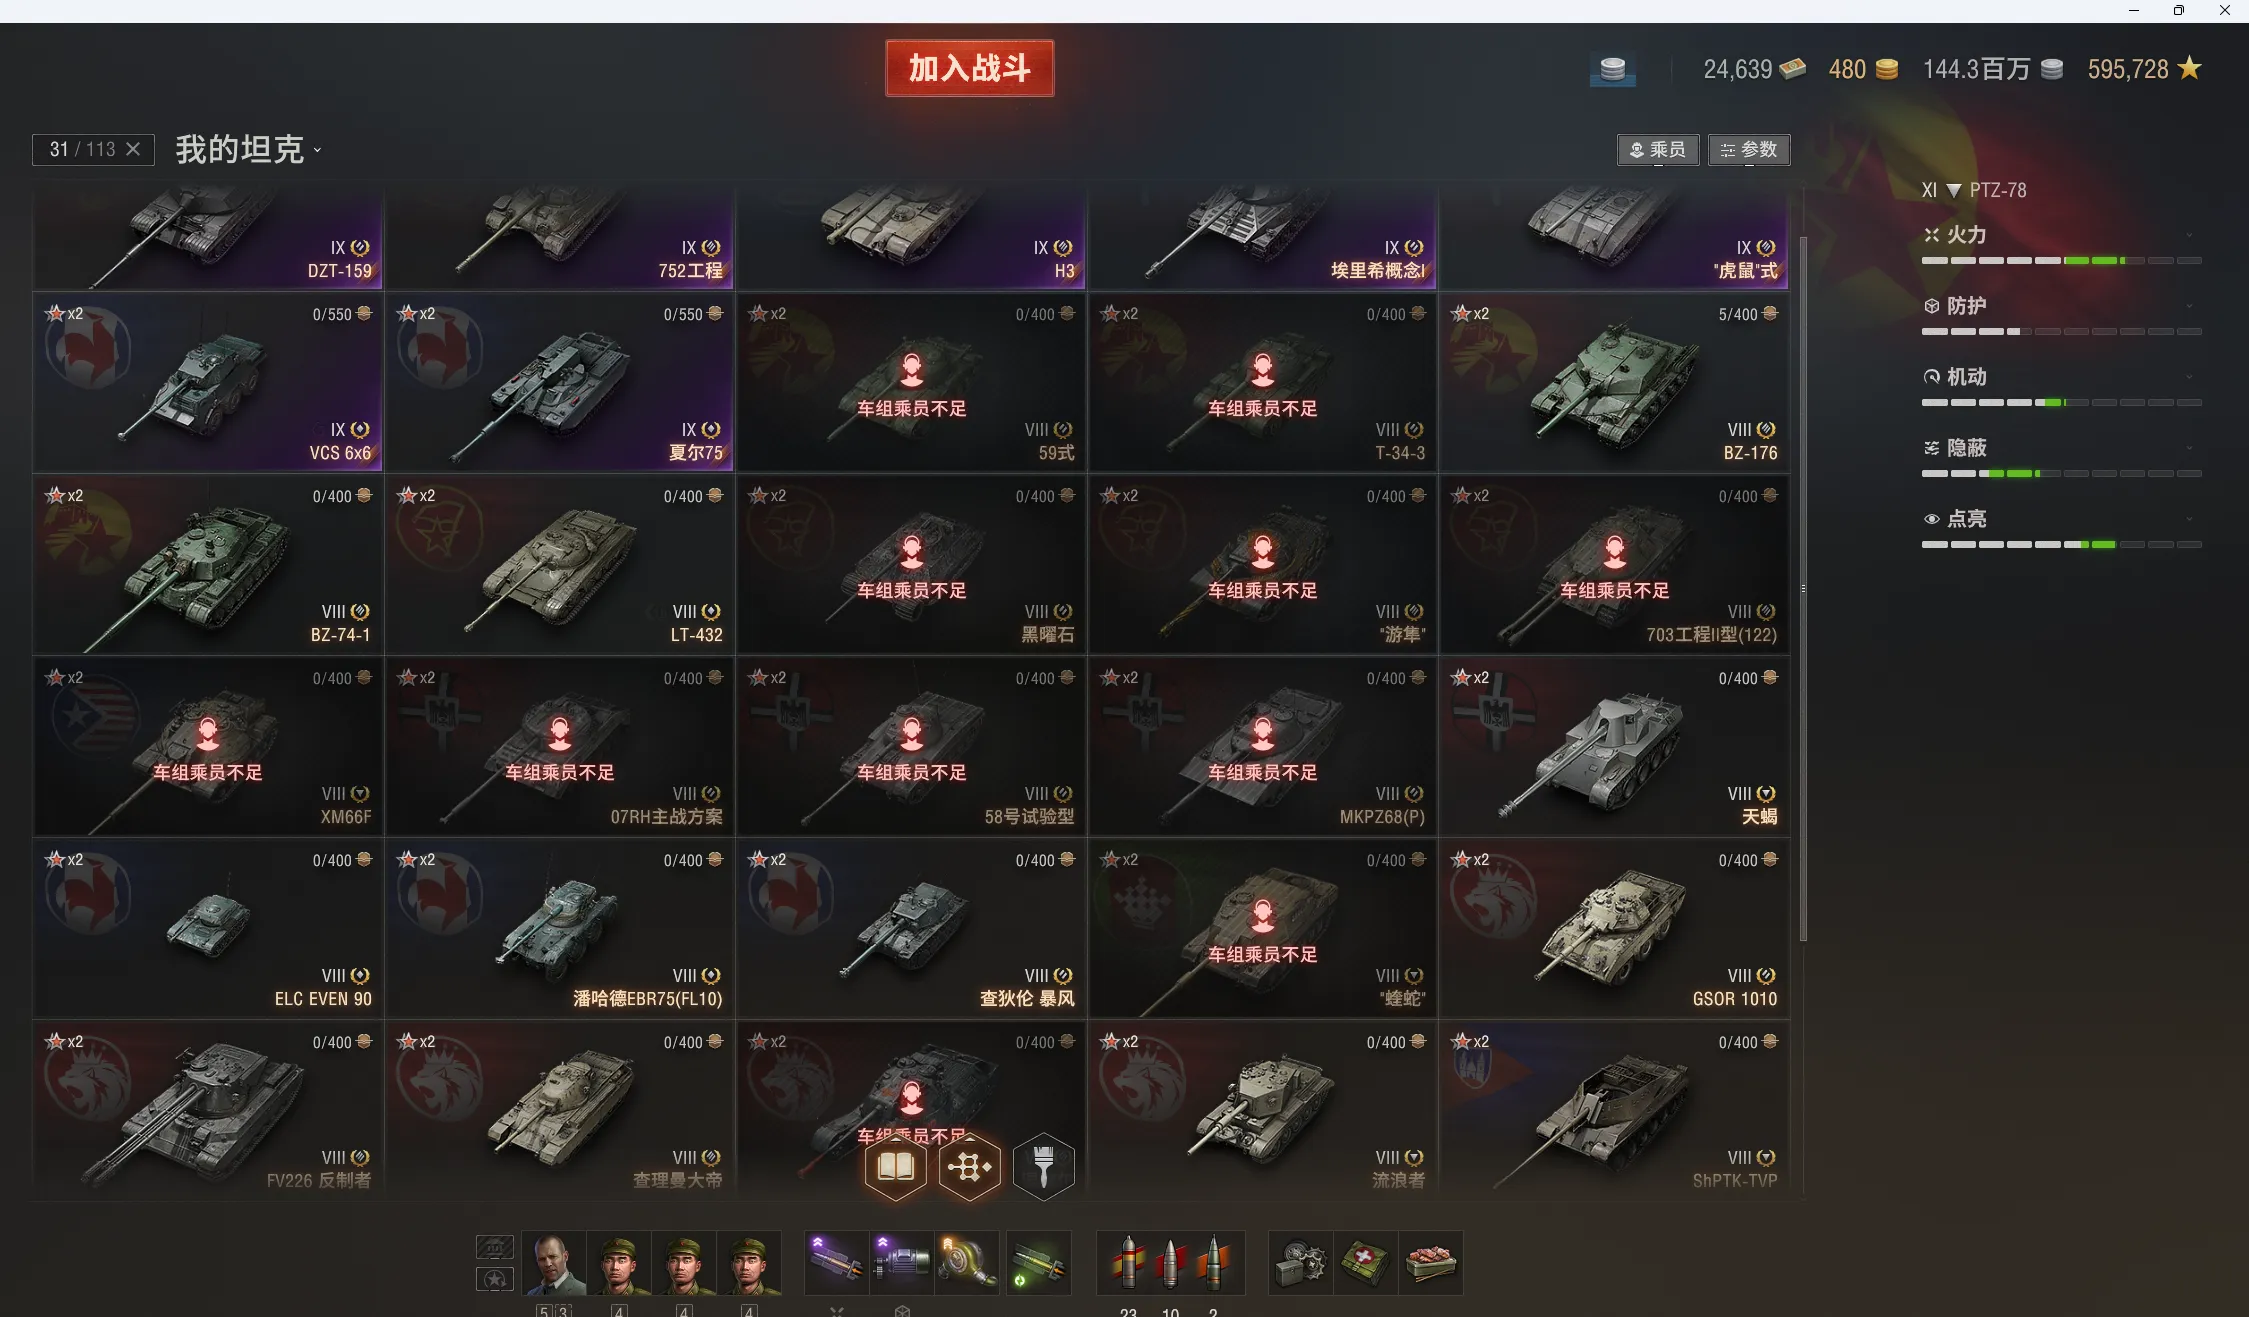Expand the PTZ-78 vehicle selector triangle
Image resolution: width=2249 pixels, height=1317 pixels.
tap(1953, 190)
